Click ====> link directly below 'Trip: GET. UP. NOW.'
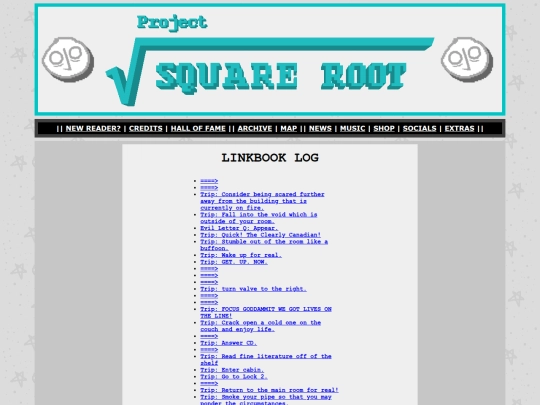This screenshot has height=405, width=540. point(209,269)
